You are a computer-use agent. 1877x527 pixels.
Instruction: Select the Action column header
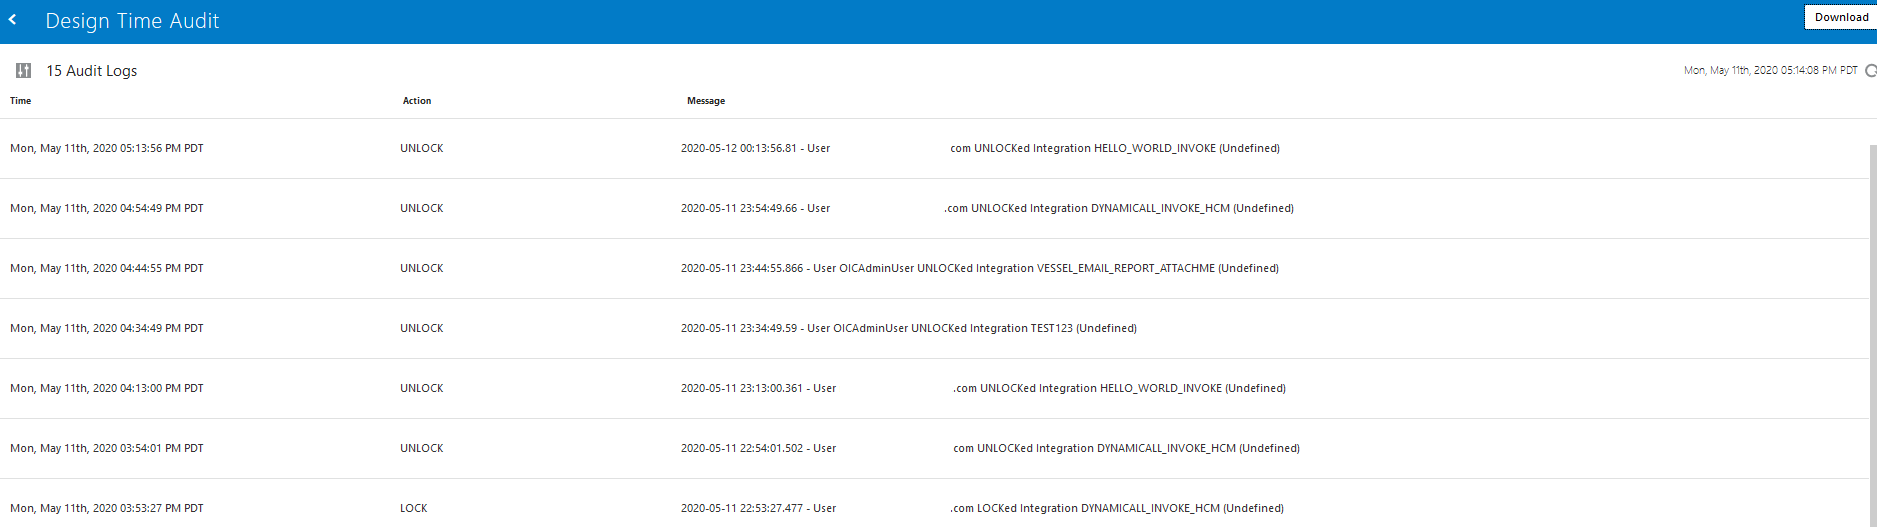417,101
